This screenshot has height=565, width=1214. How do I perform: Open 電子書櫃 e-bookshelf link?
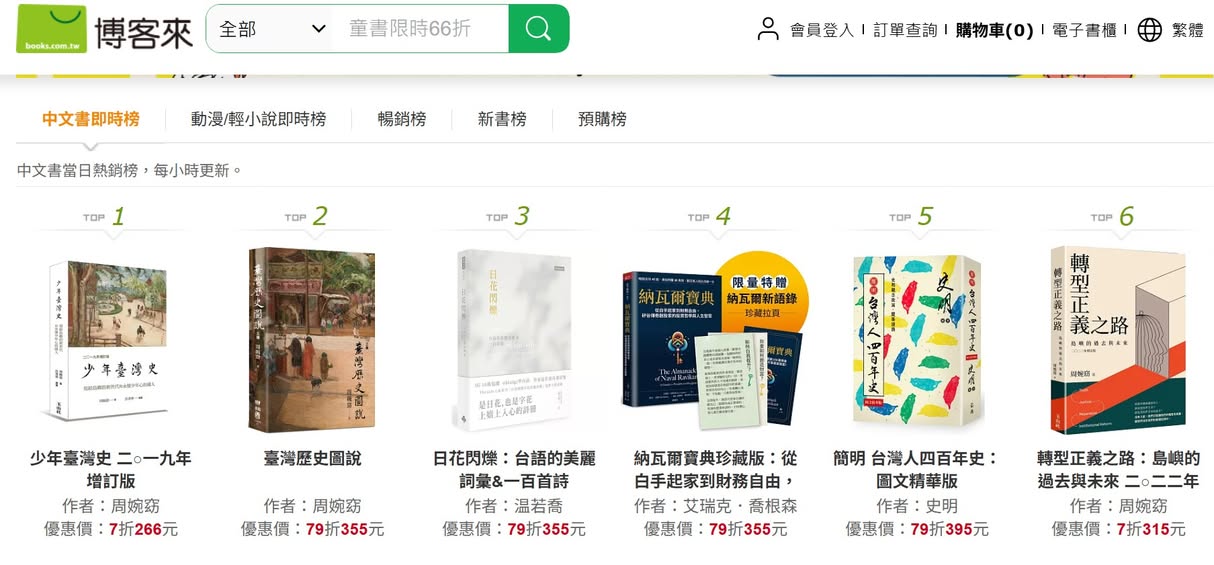pyautogui.click(x=1084, y=30)
